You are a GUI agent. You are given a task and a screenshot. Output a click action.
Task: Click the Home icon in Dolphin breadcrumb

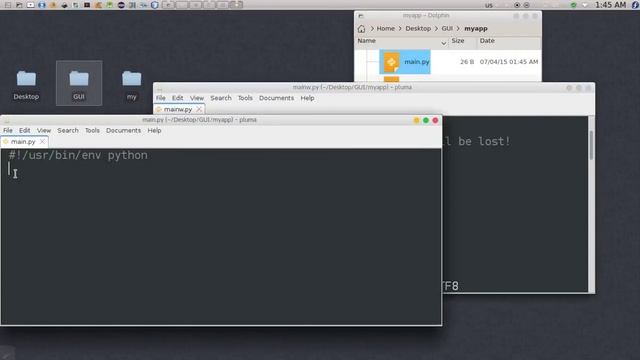tap(361, 29)
